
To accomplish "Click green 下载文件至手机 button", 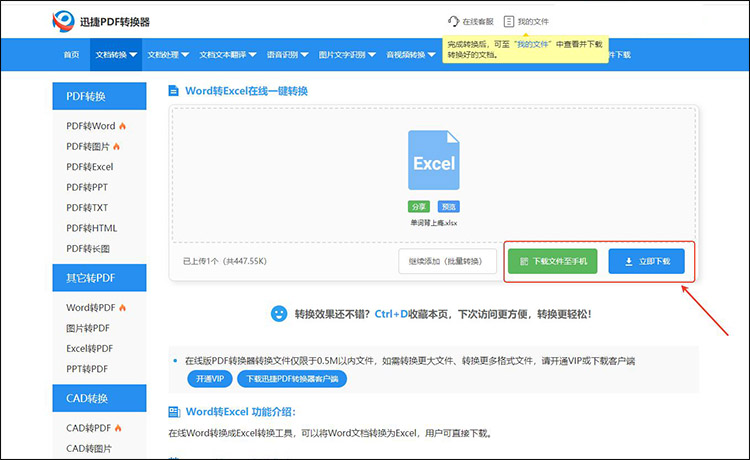I will point(552,262).
